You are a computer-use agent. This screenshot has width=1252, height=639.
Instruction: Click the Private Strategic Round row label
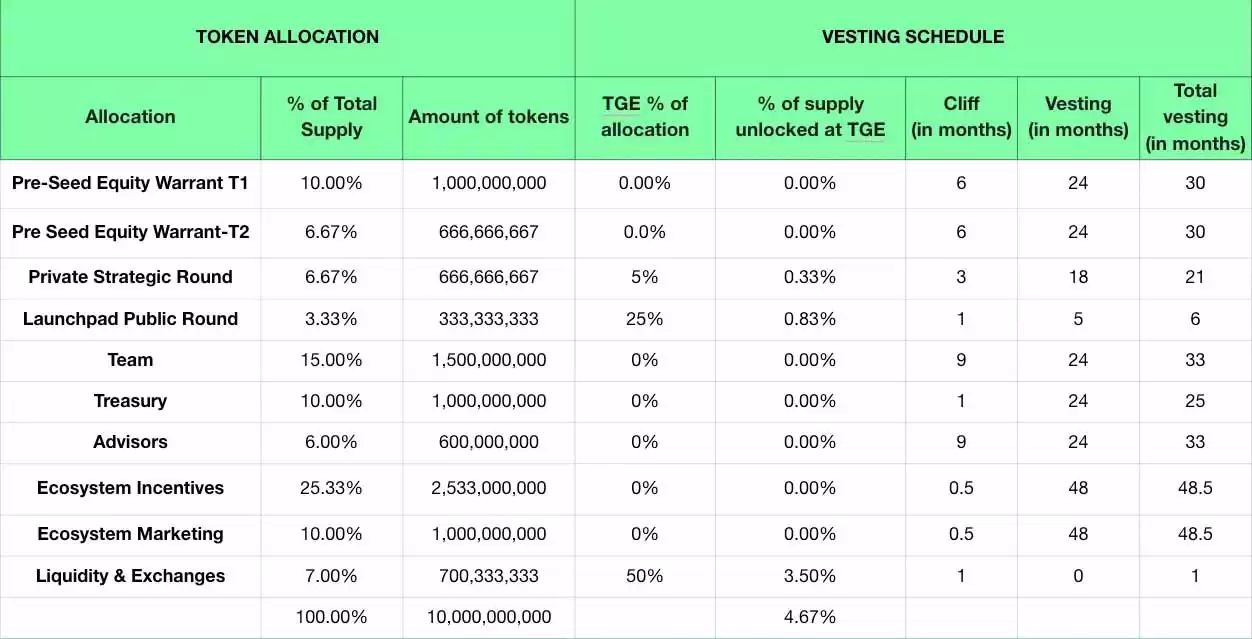(130, 277)
